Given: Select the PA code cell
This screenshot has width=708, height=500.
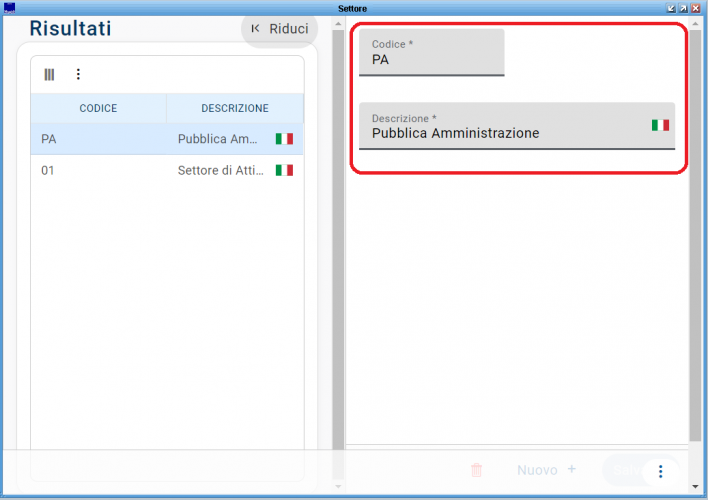Looking at the screenshot, I should (49, 139).
